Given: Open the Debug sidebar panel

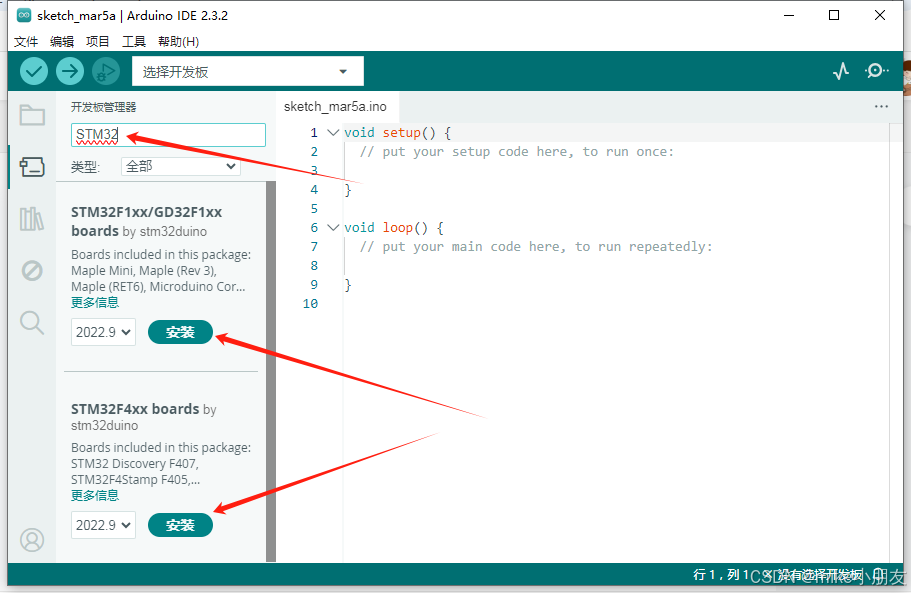Looking at the screenshot, I should click(32, 271).
